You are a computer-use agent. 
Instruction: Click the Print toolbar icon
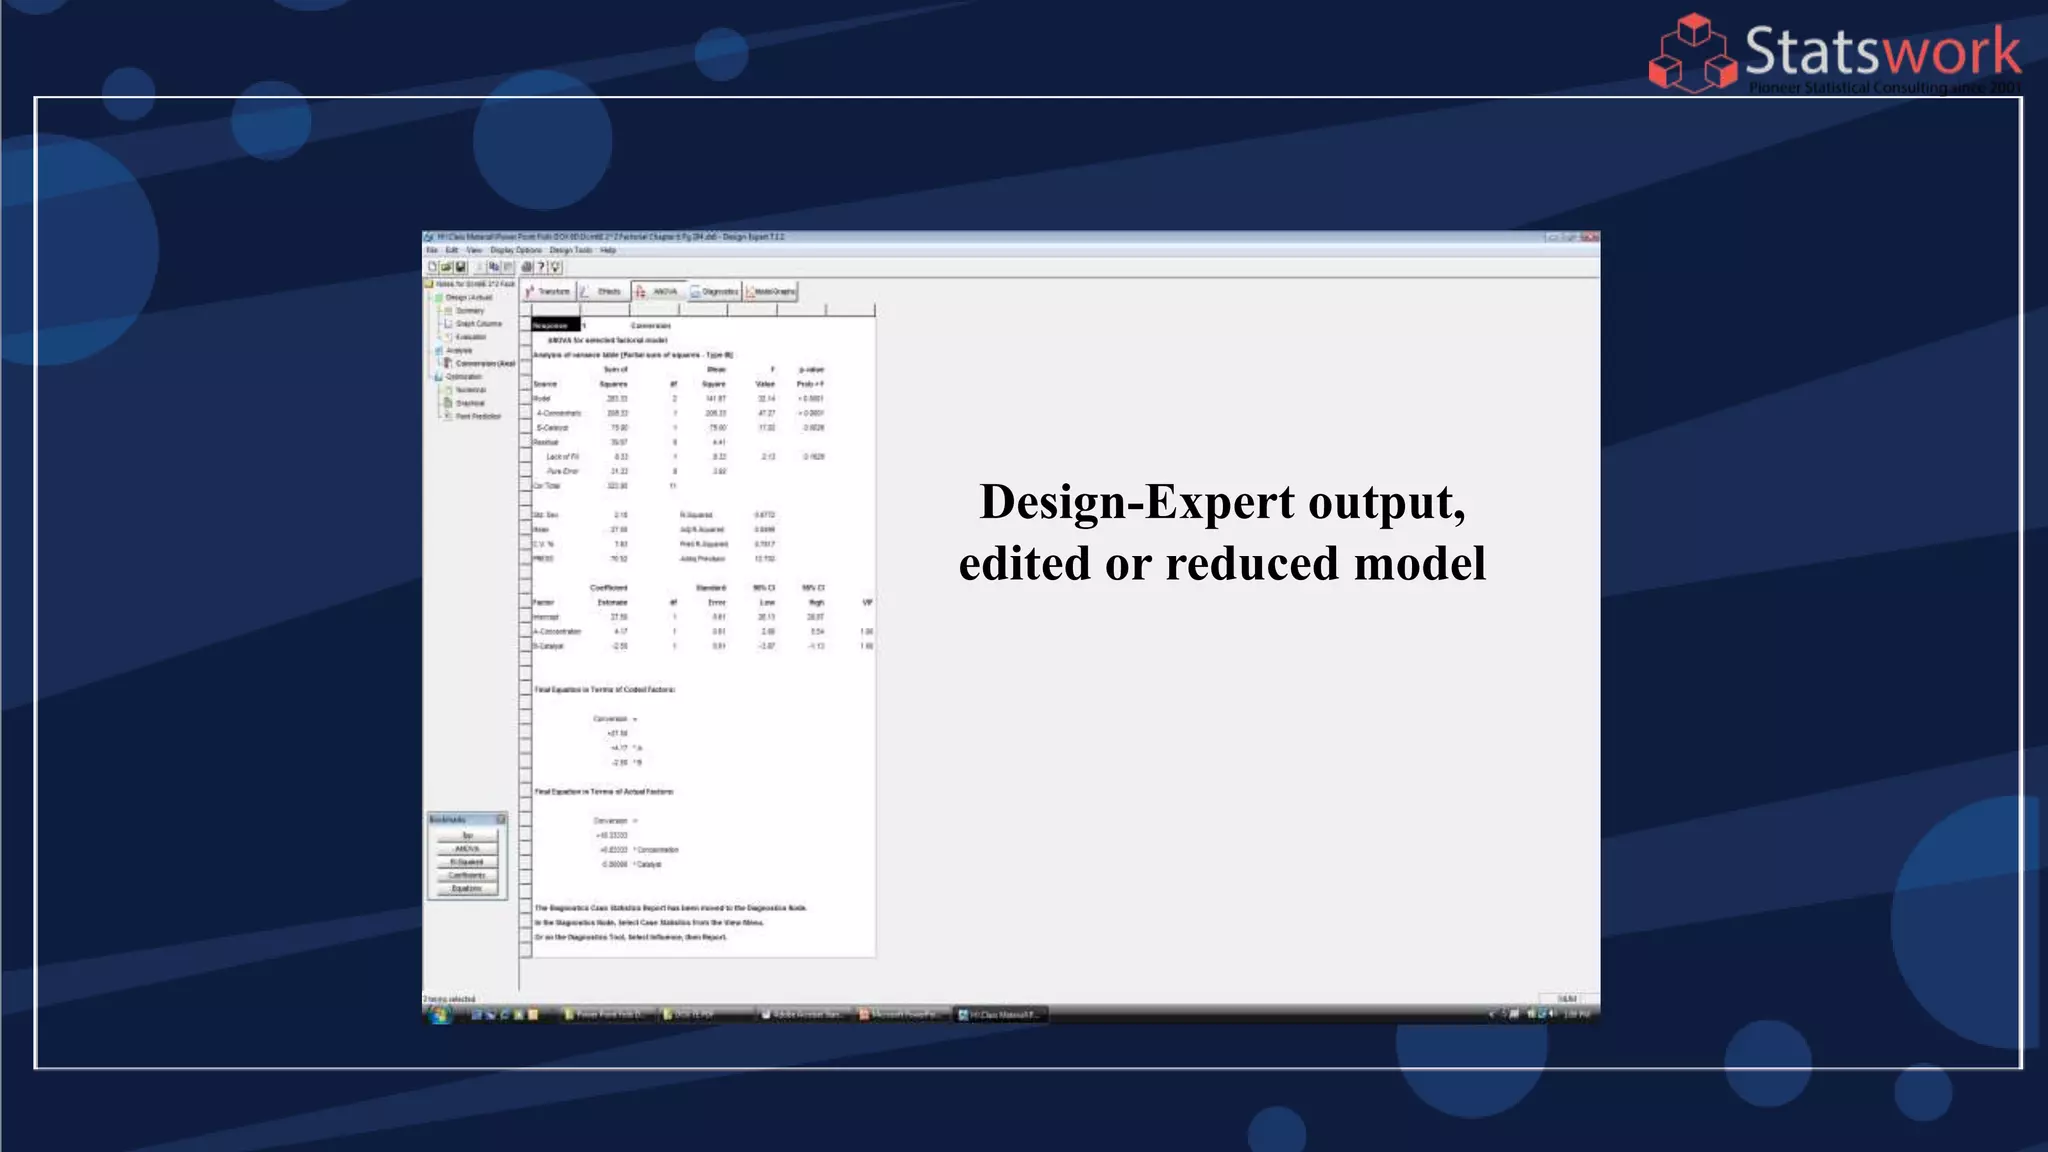(x=526, y=267)
